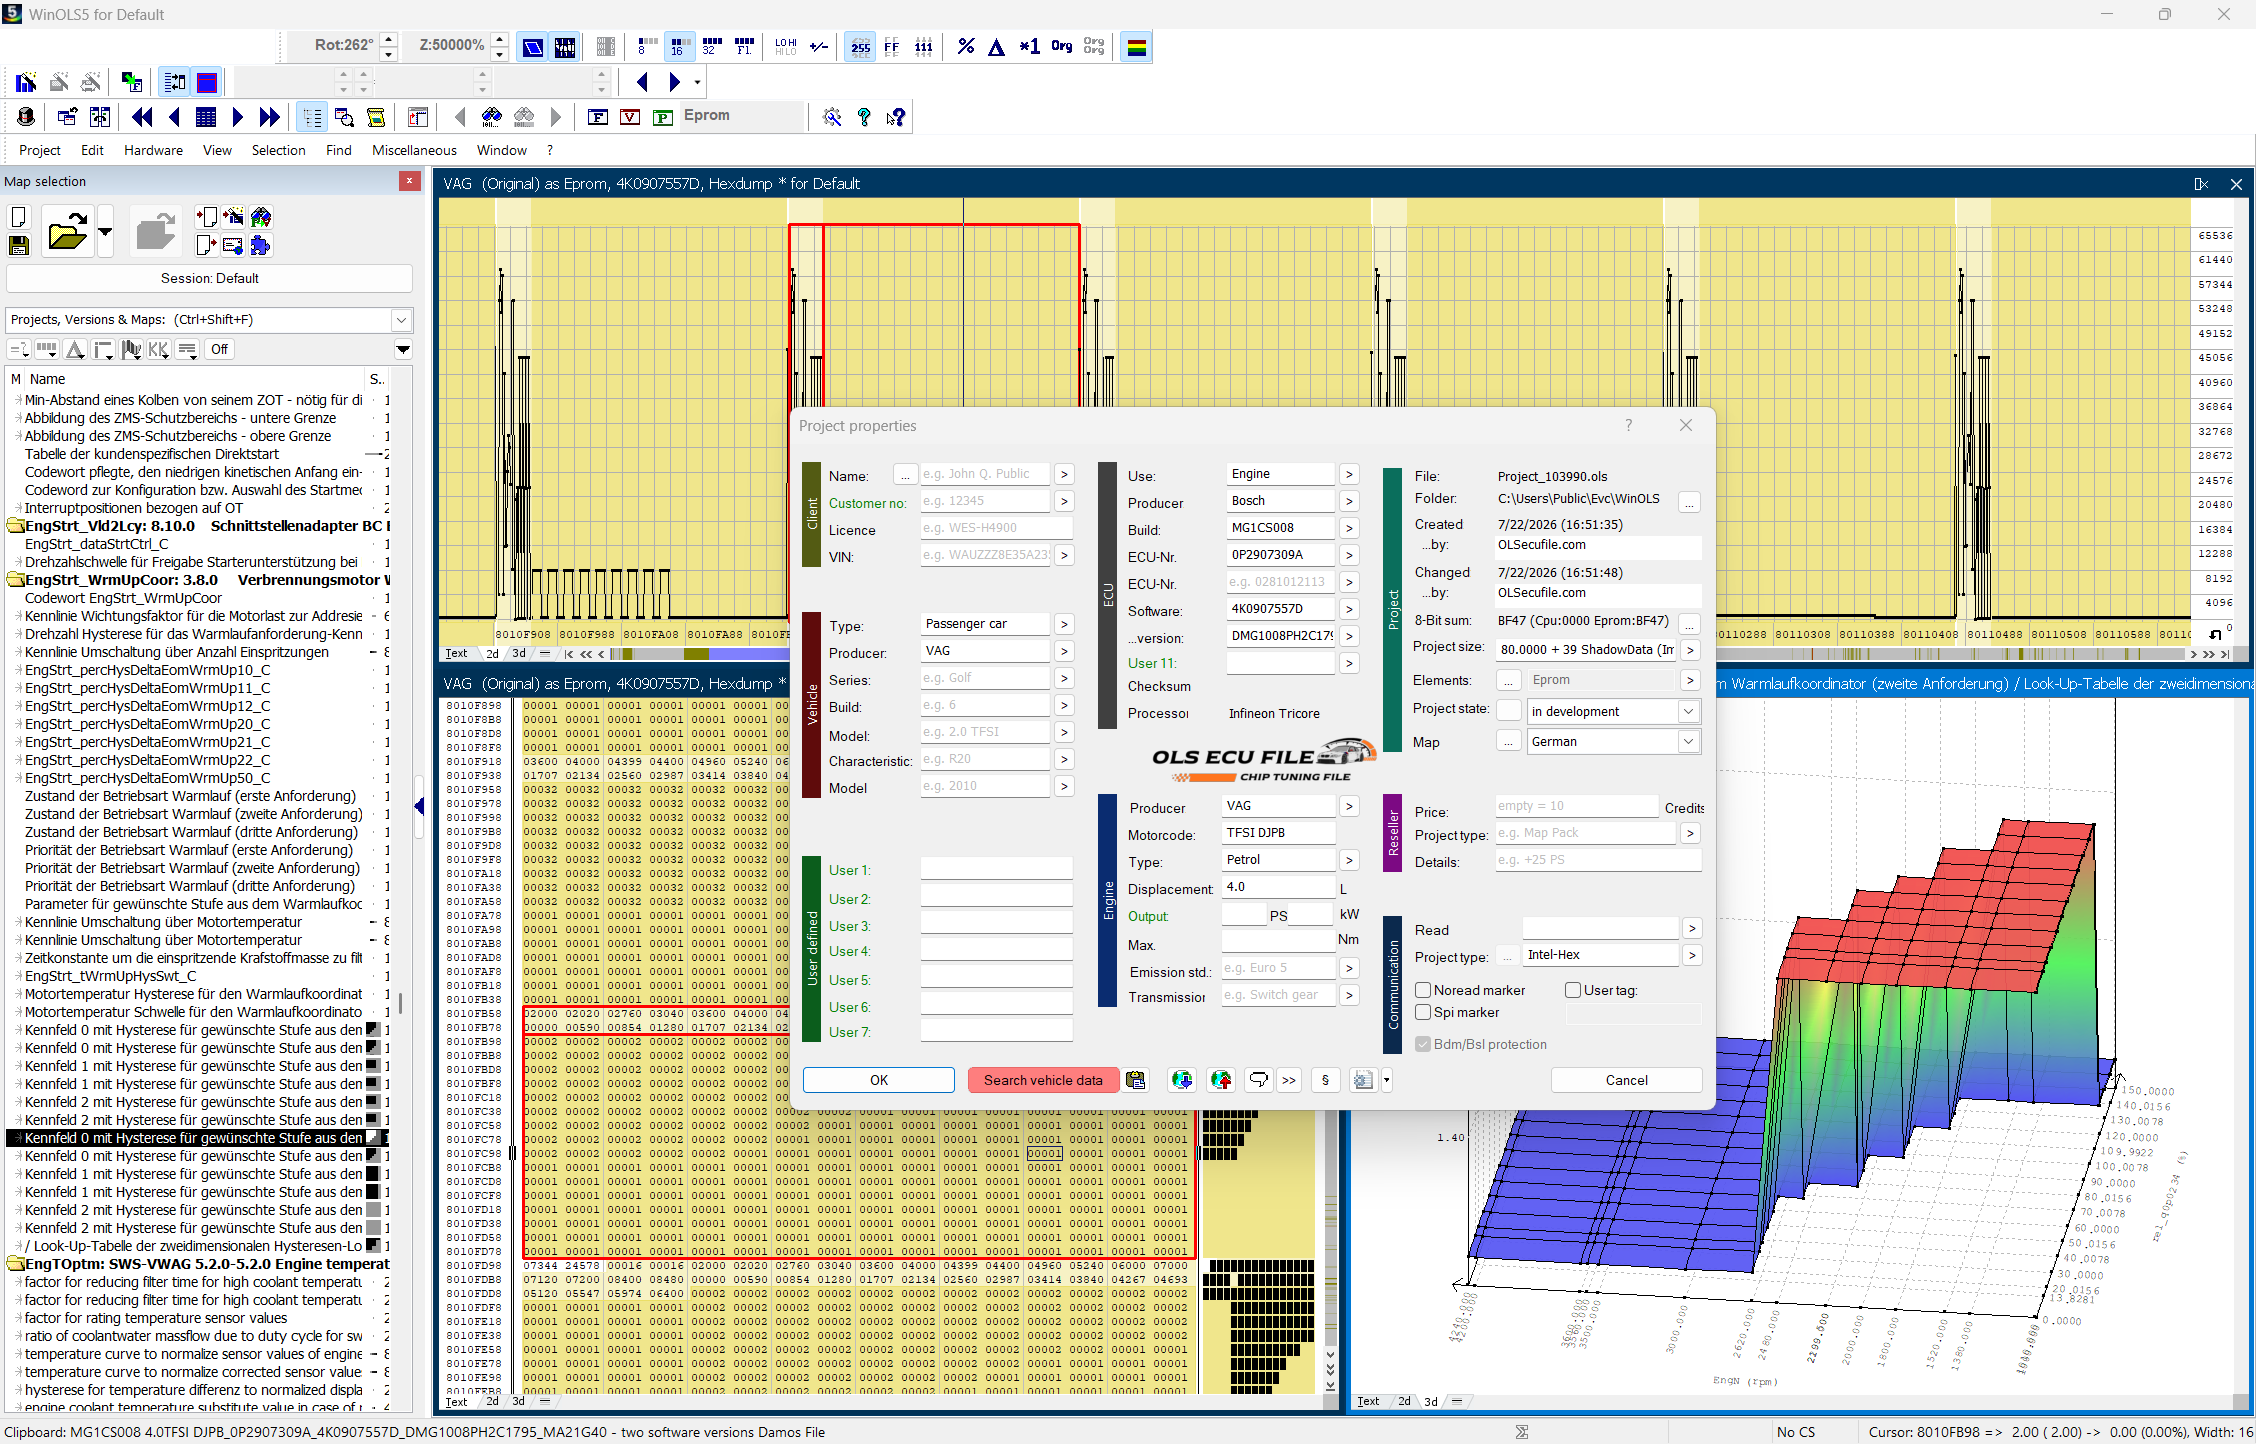Viewport: 2256px width, 1444px height.
Task: Open project with the yellow folder icon
Action: pos(67,232)
